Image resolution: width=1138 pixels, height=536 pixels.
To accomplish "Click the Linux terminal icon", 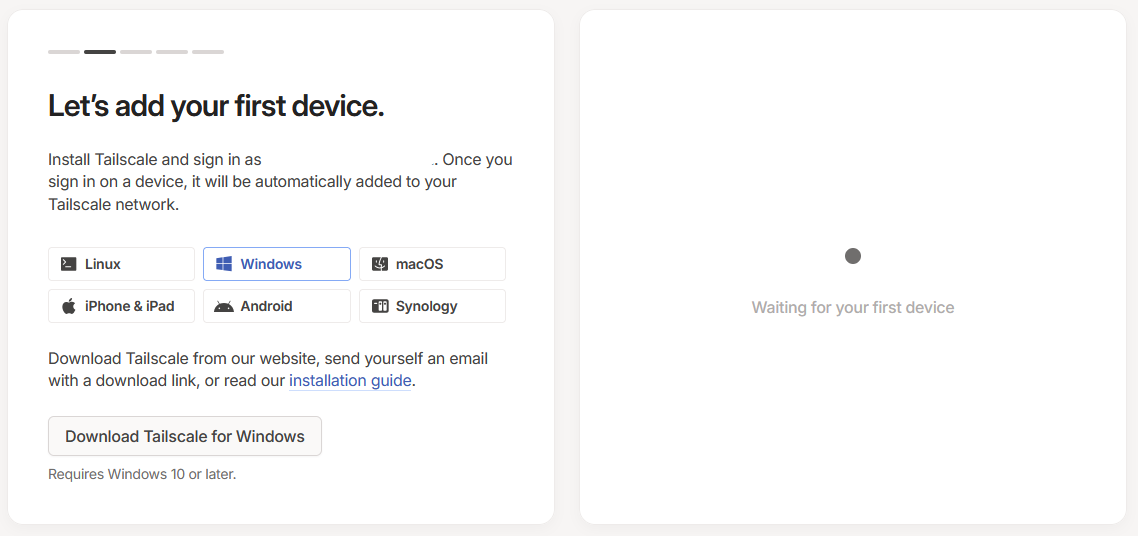I will point(69,264).
